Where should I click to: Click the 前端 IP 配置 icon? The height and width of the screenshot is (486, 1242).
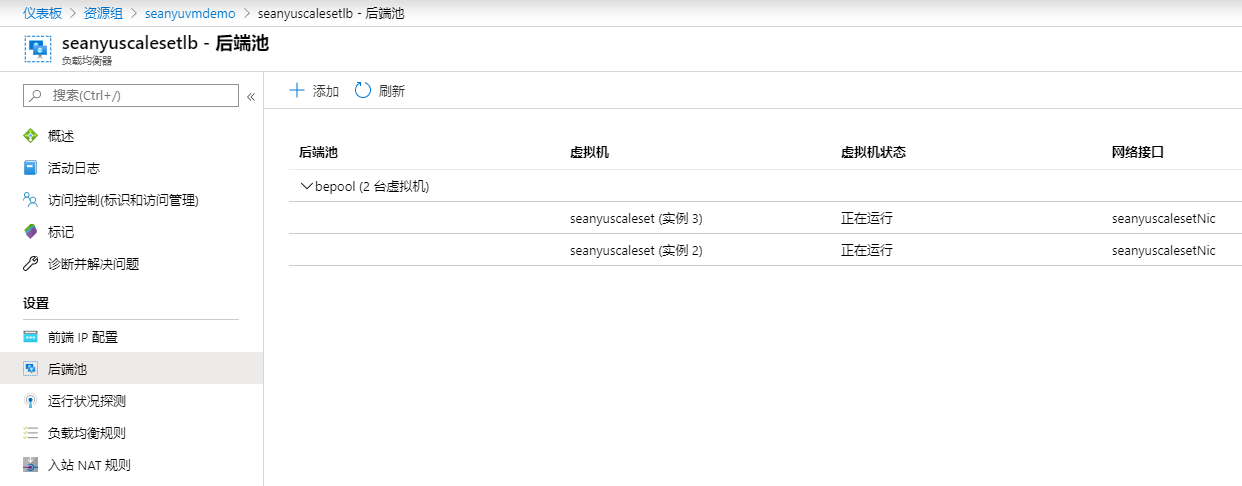30,337
